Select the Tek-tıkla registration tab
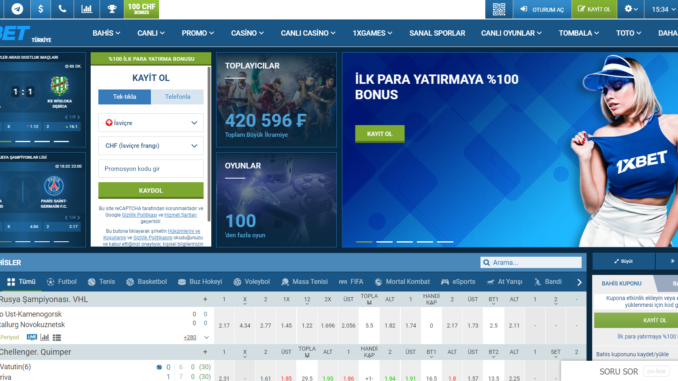 125,96
